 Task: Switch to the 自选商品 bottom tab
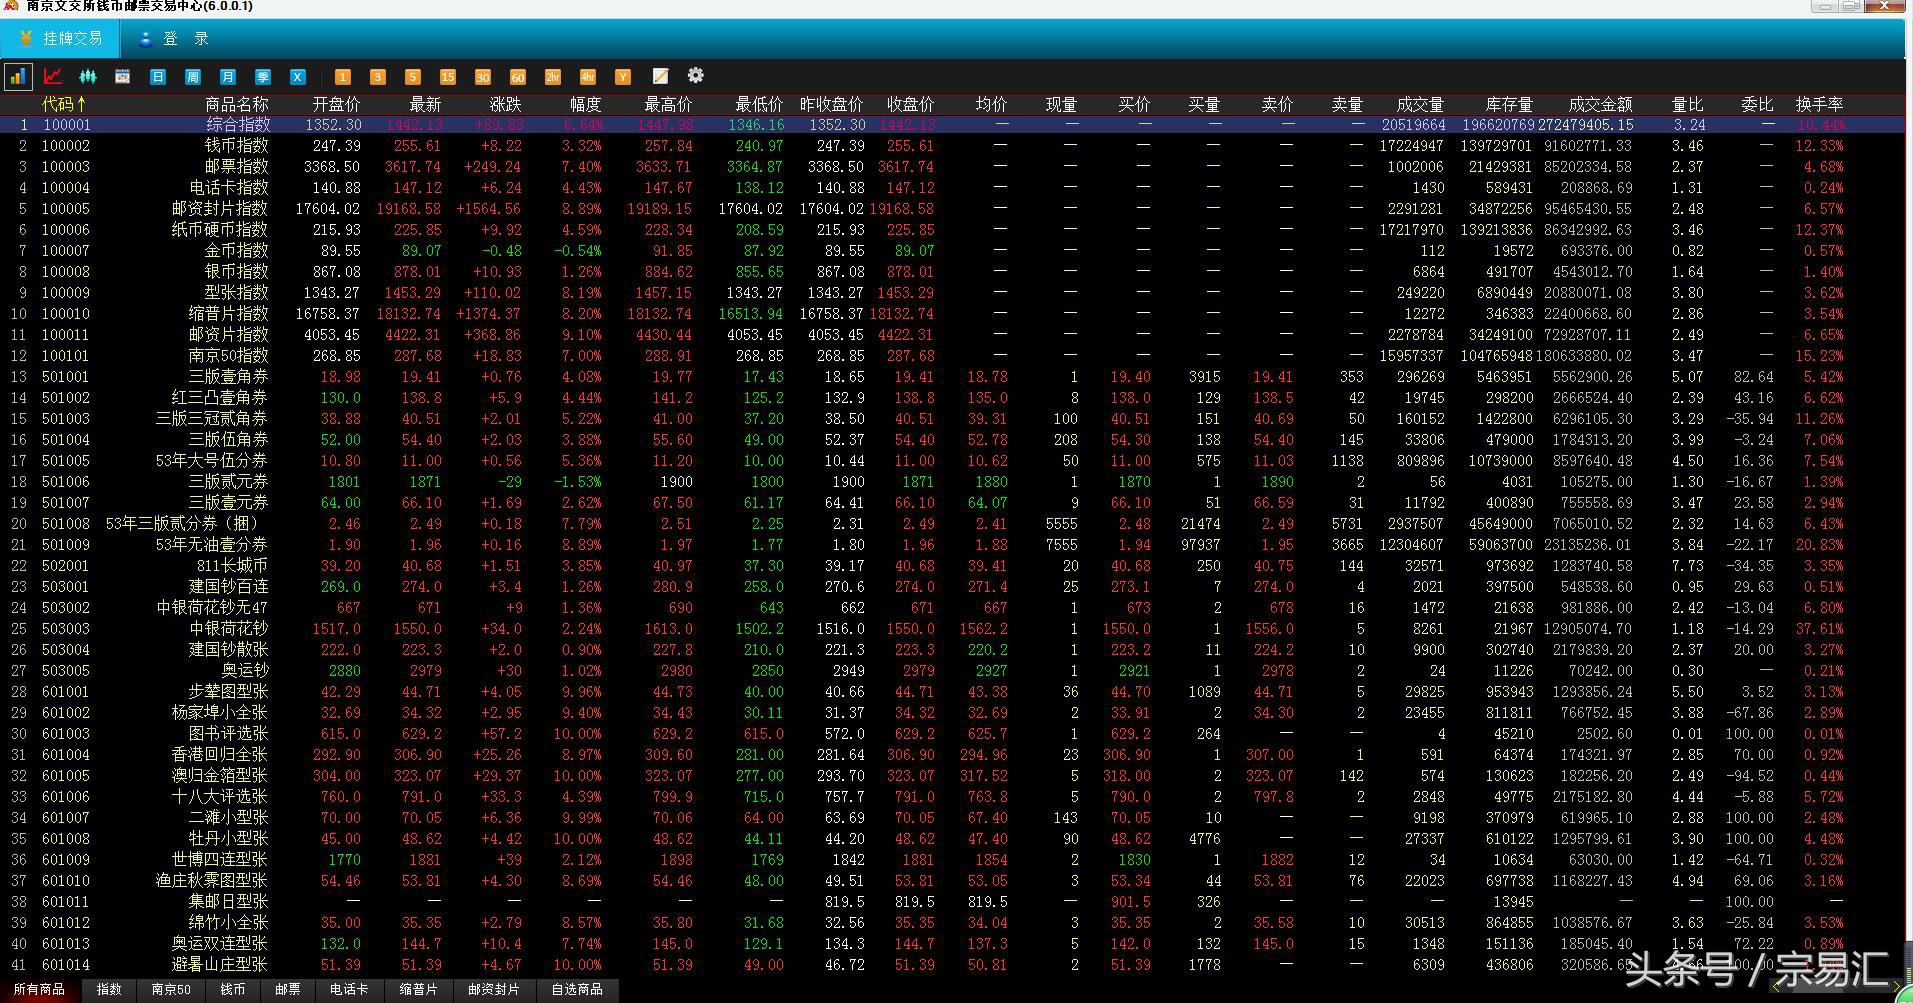577,990
